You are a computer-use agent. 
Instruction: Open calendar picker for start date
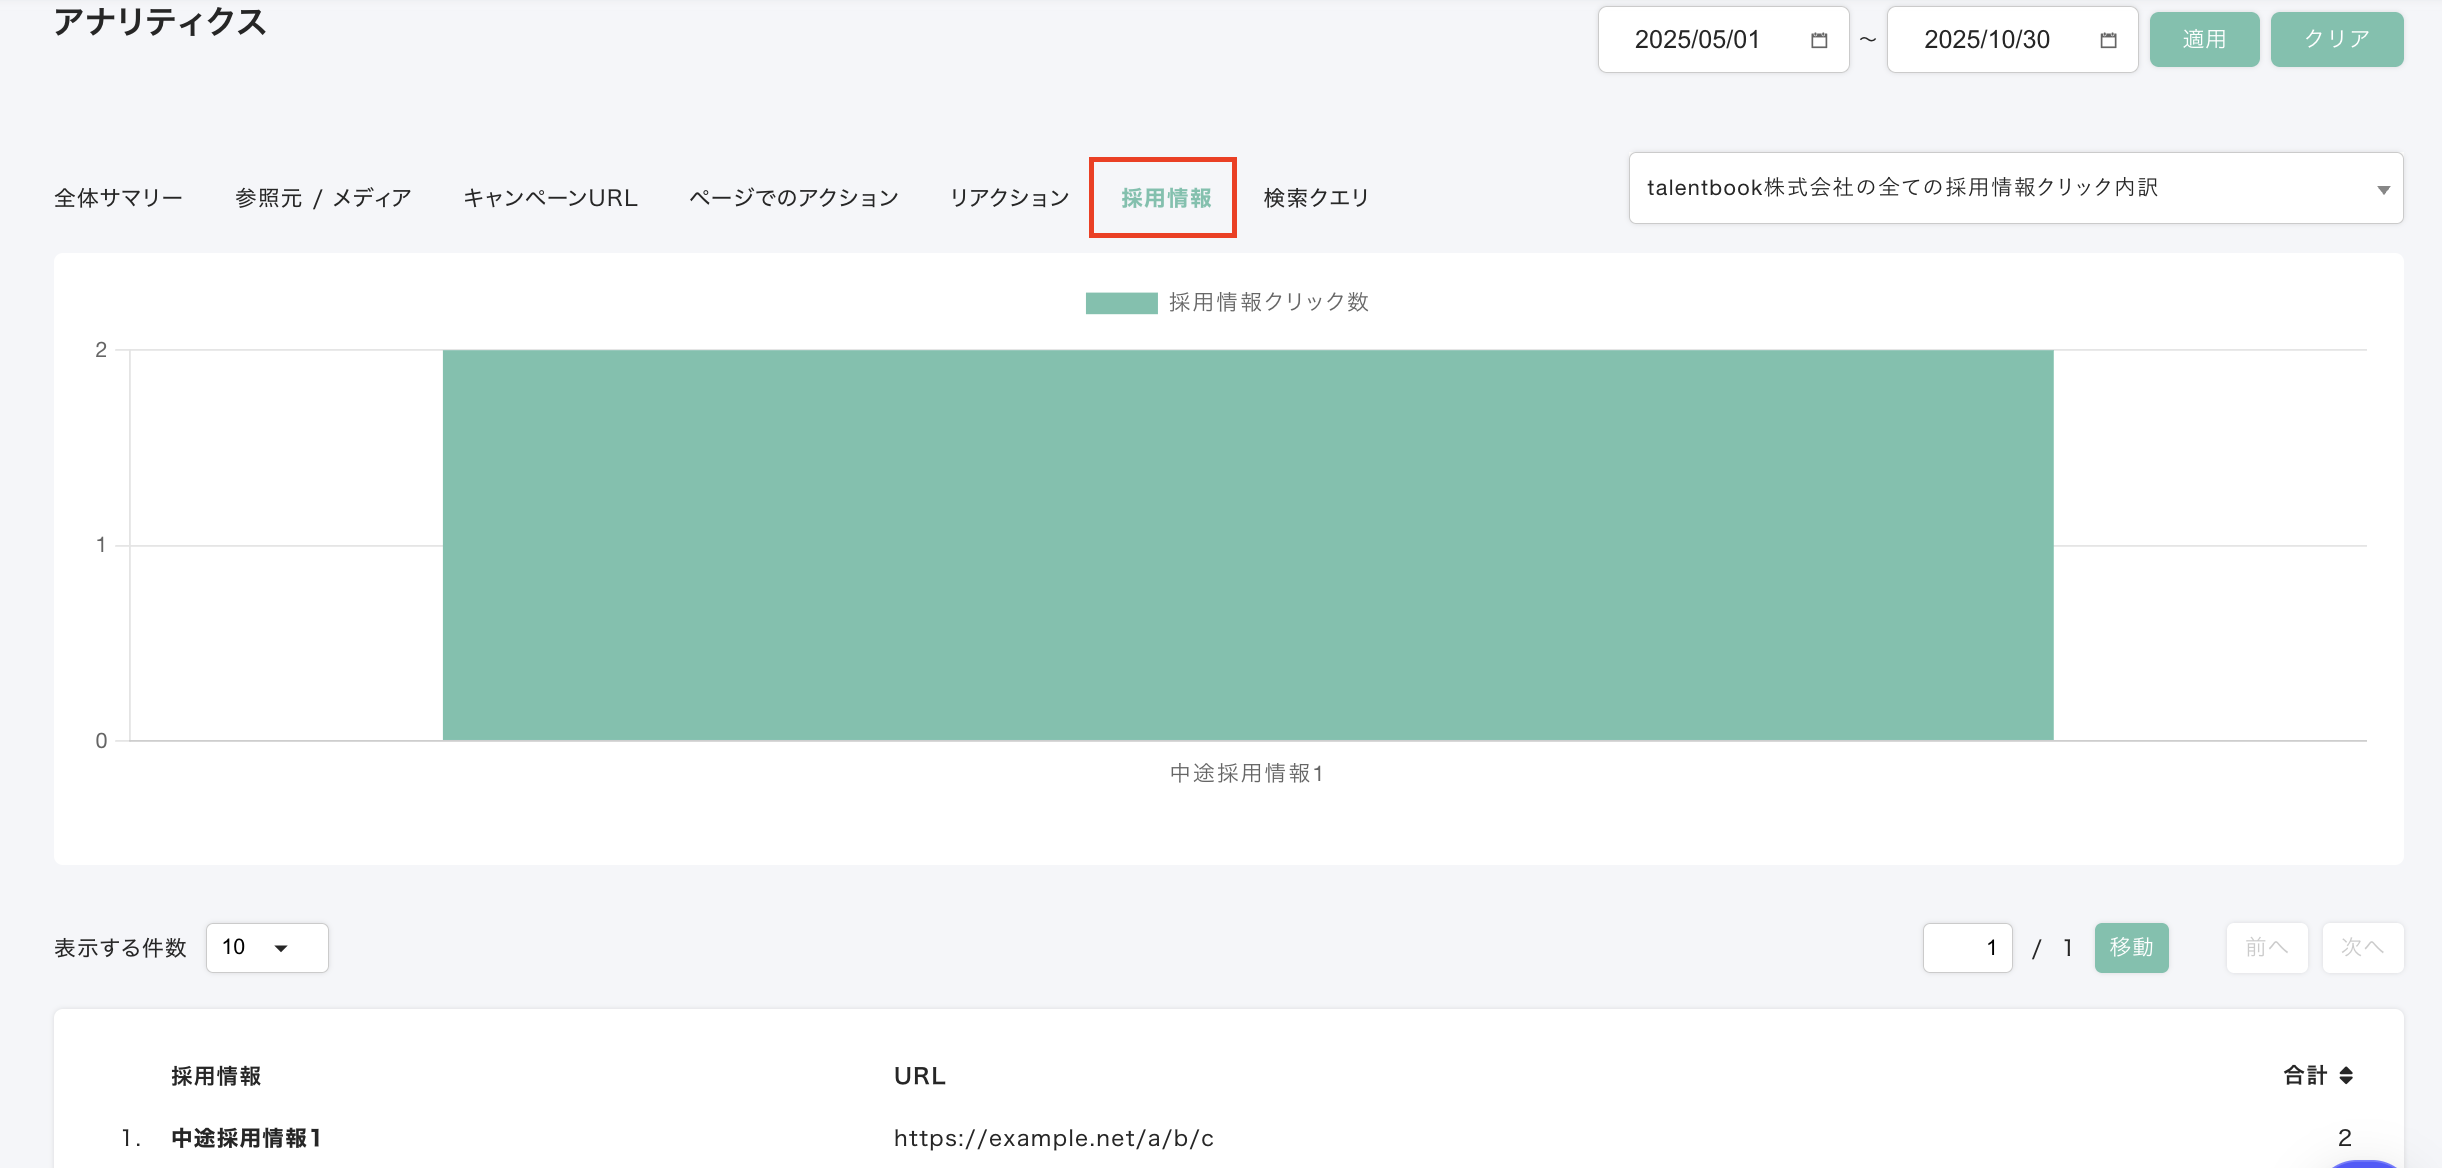pyautogui.click(x=1819, y=40)
